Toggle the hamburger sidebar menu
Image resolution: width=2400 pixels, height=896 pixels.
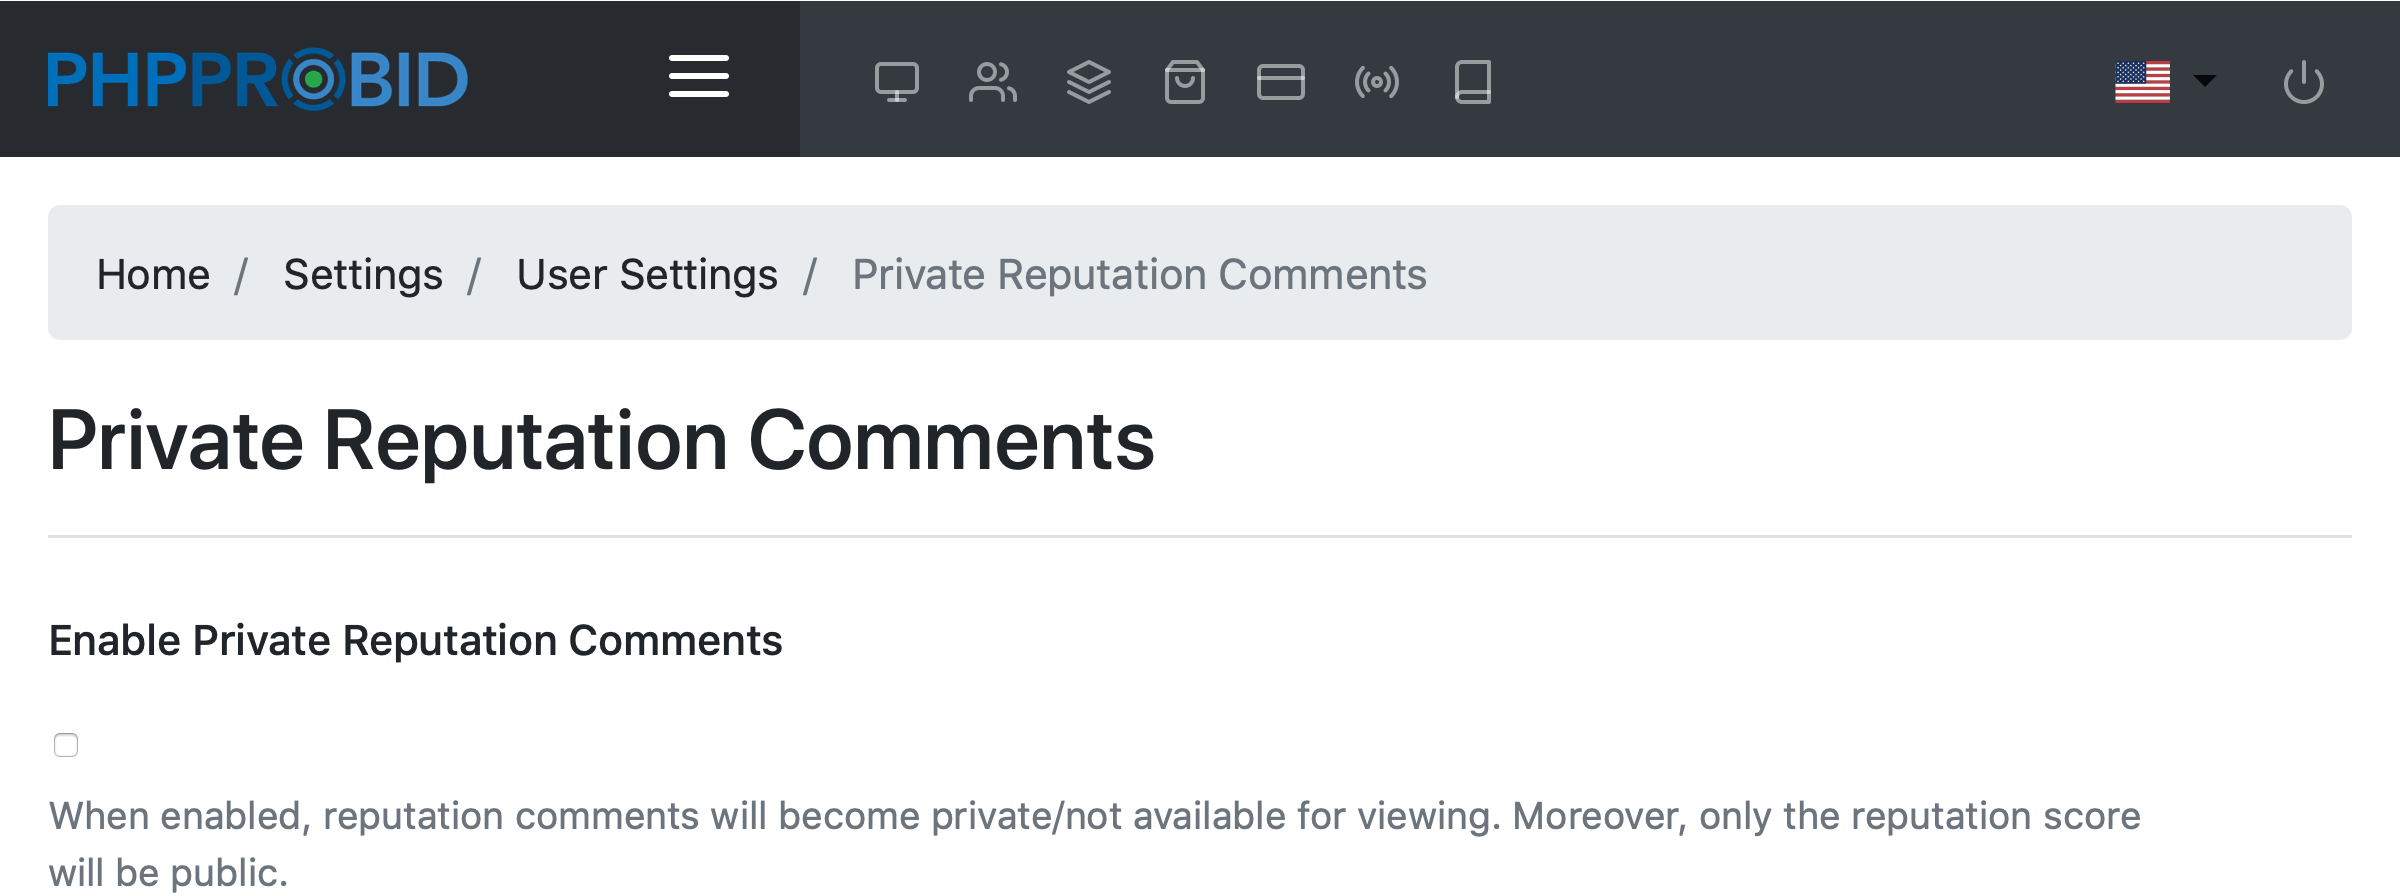coord(698,77)
